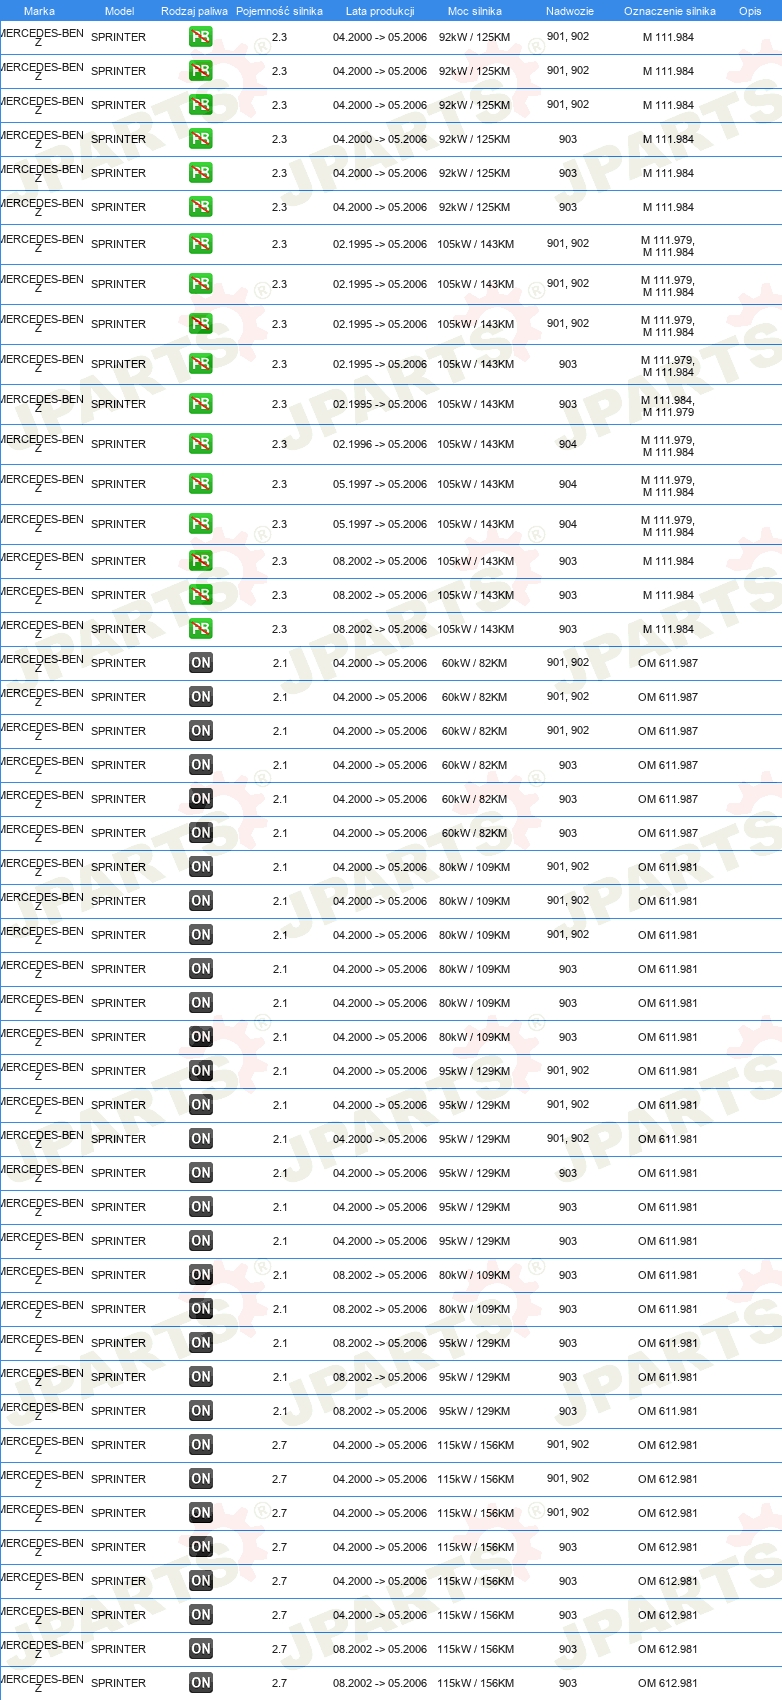Click body code 904 in the 02.1996 row

[568, 444]
